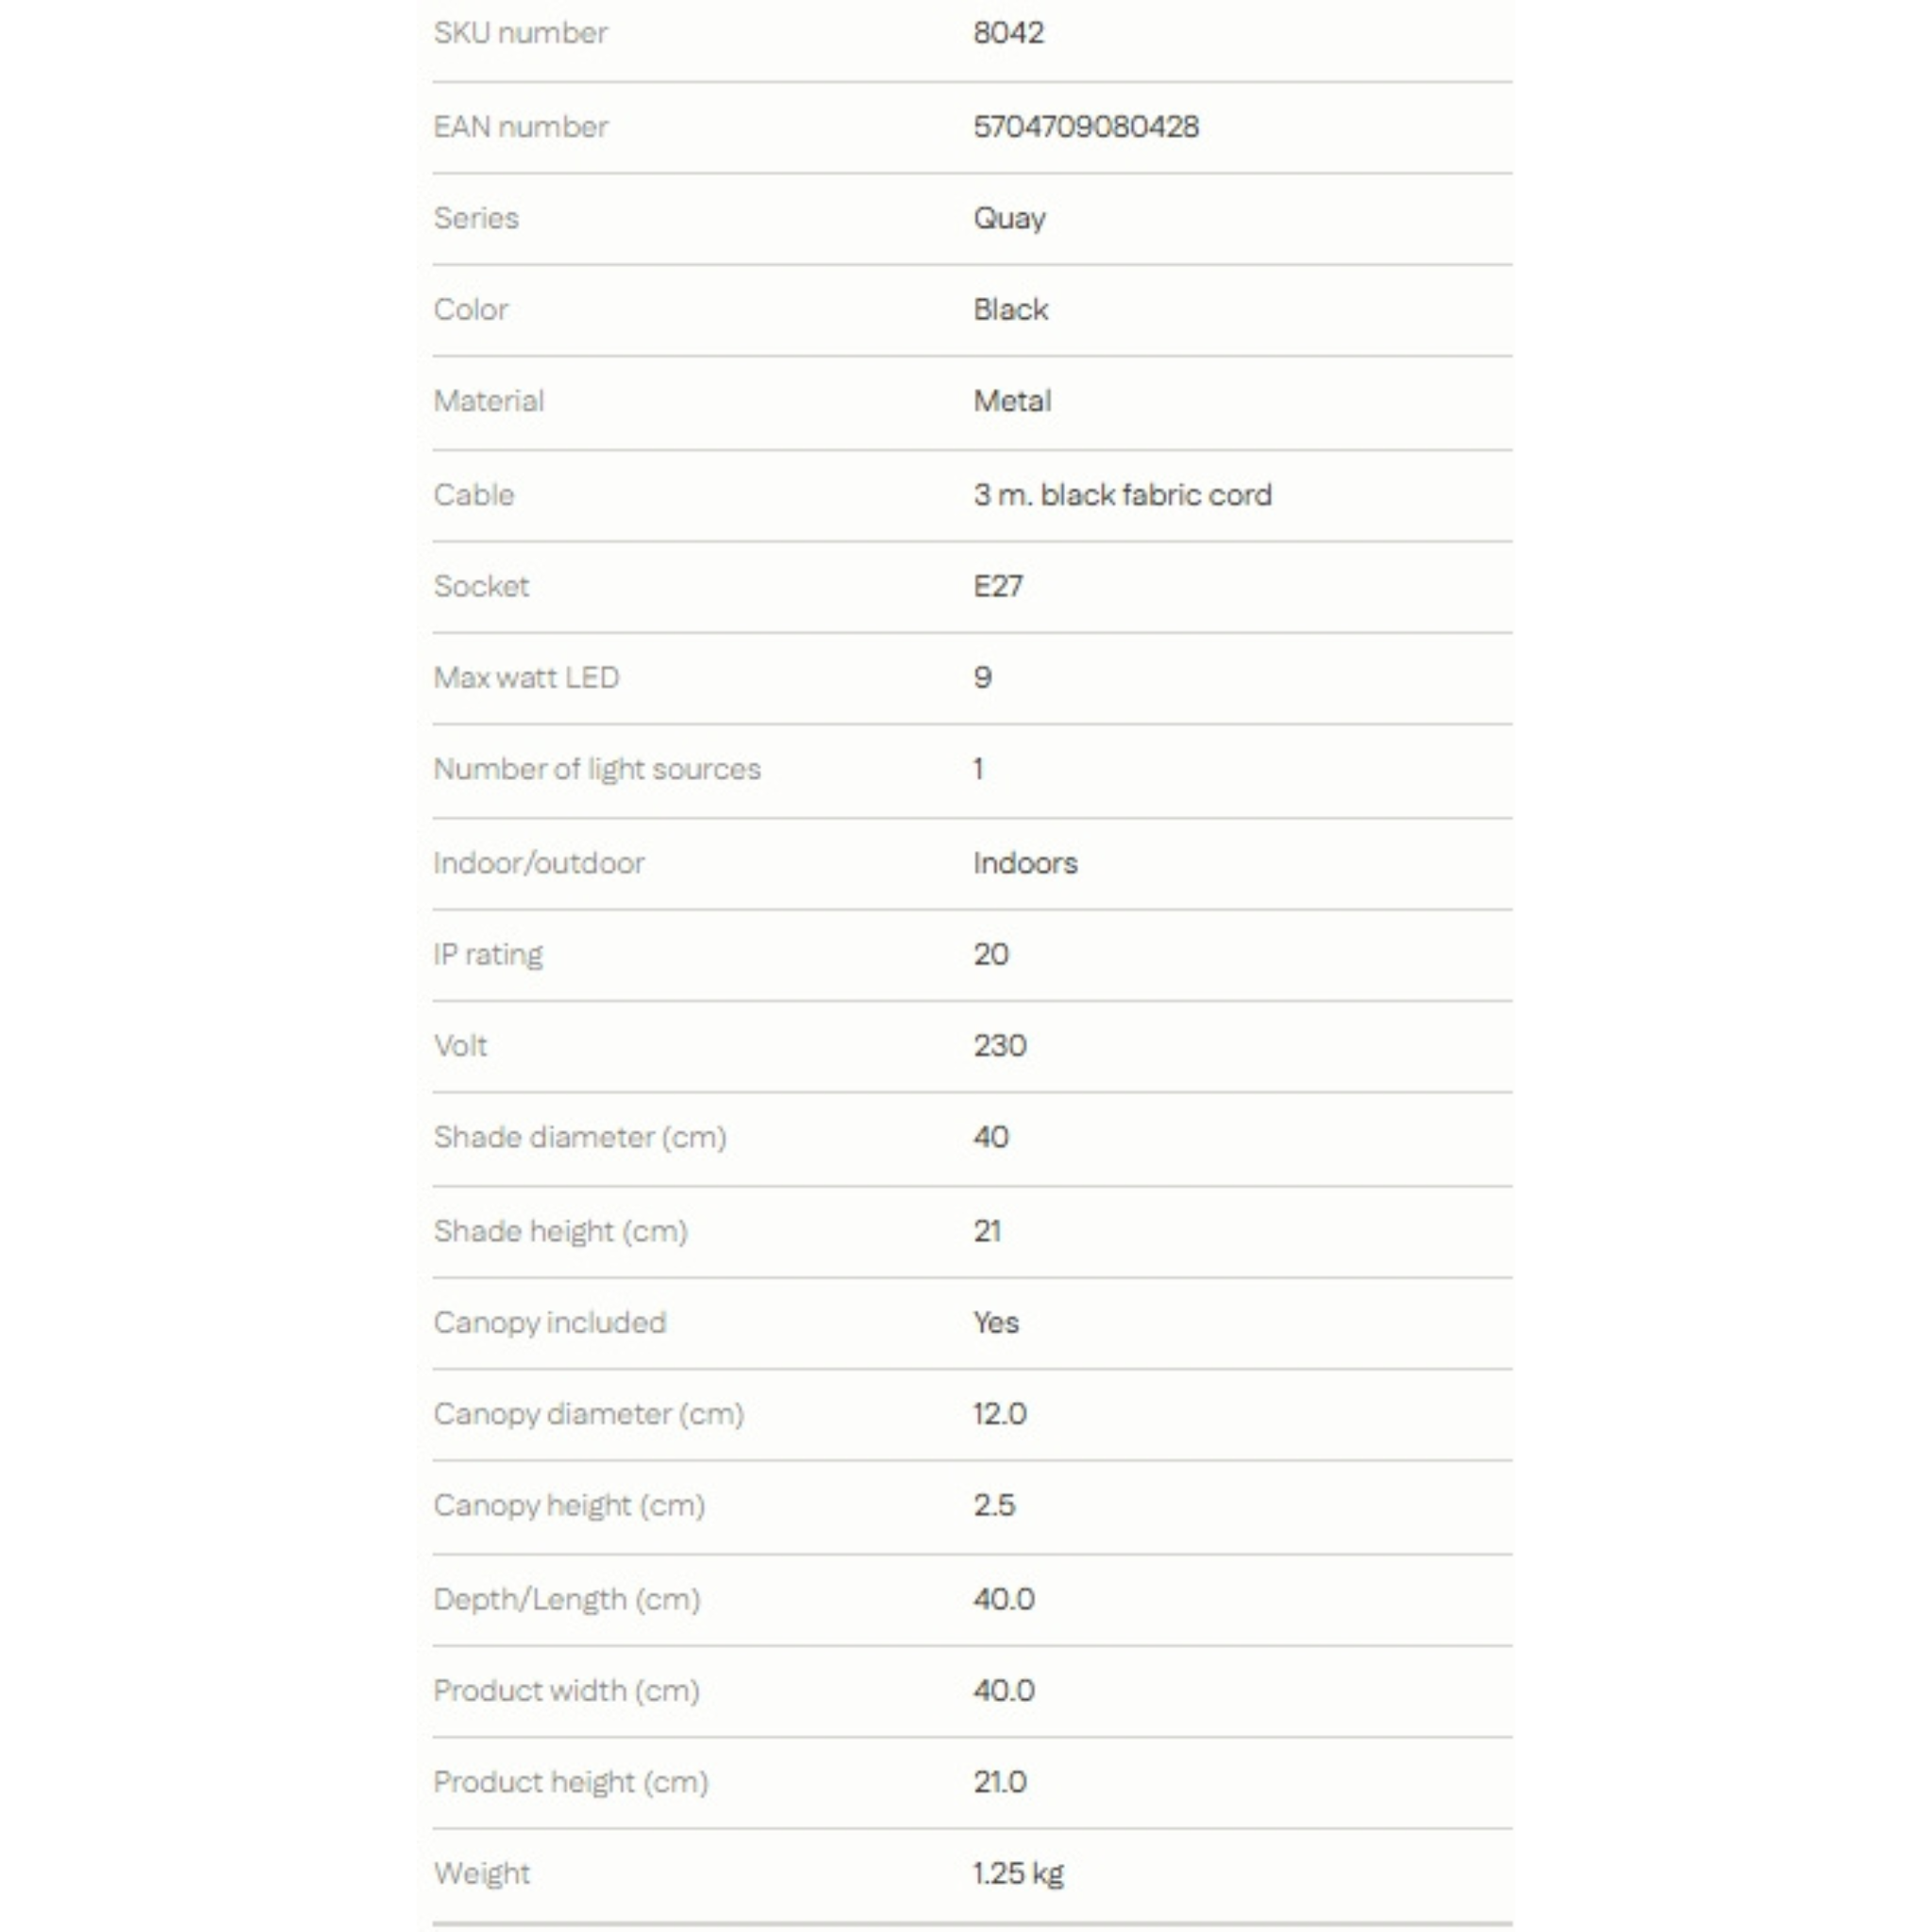1932x1932 pixels.
Task: Select the EAN number 5704709080428
Action: 1086,127
